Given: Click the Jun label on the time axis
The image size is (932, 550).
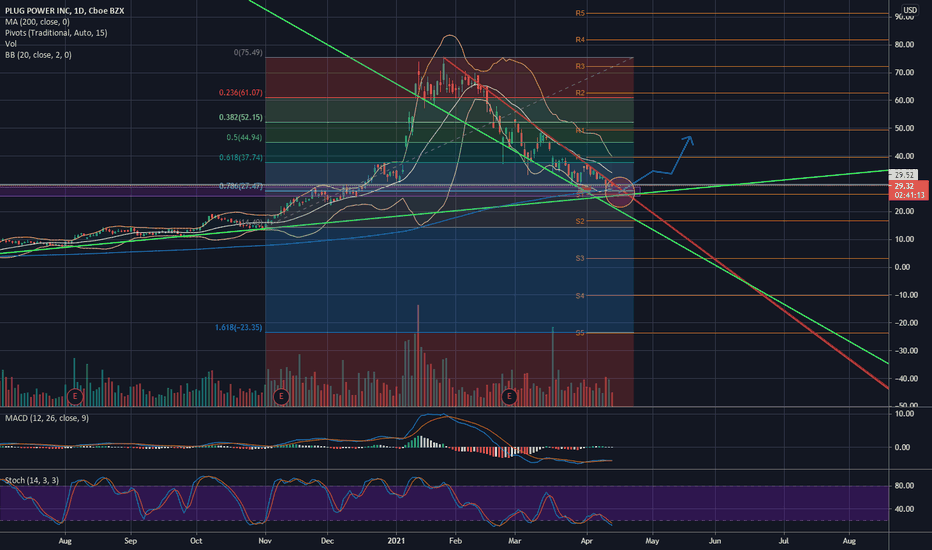Looking at the screenshot, I should click(x=714, y=540).
